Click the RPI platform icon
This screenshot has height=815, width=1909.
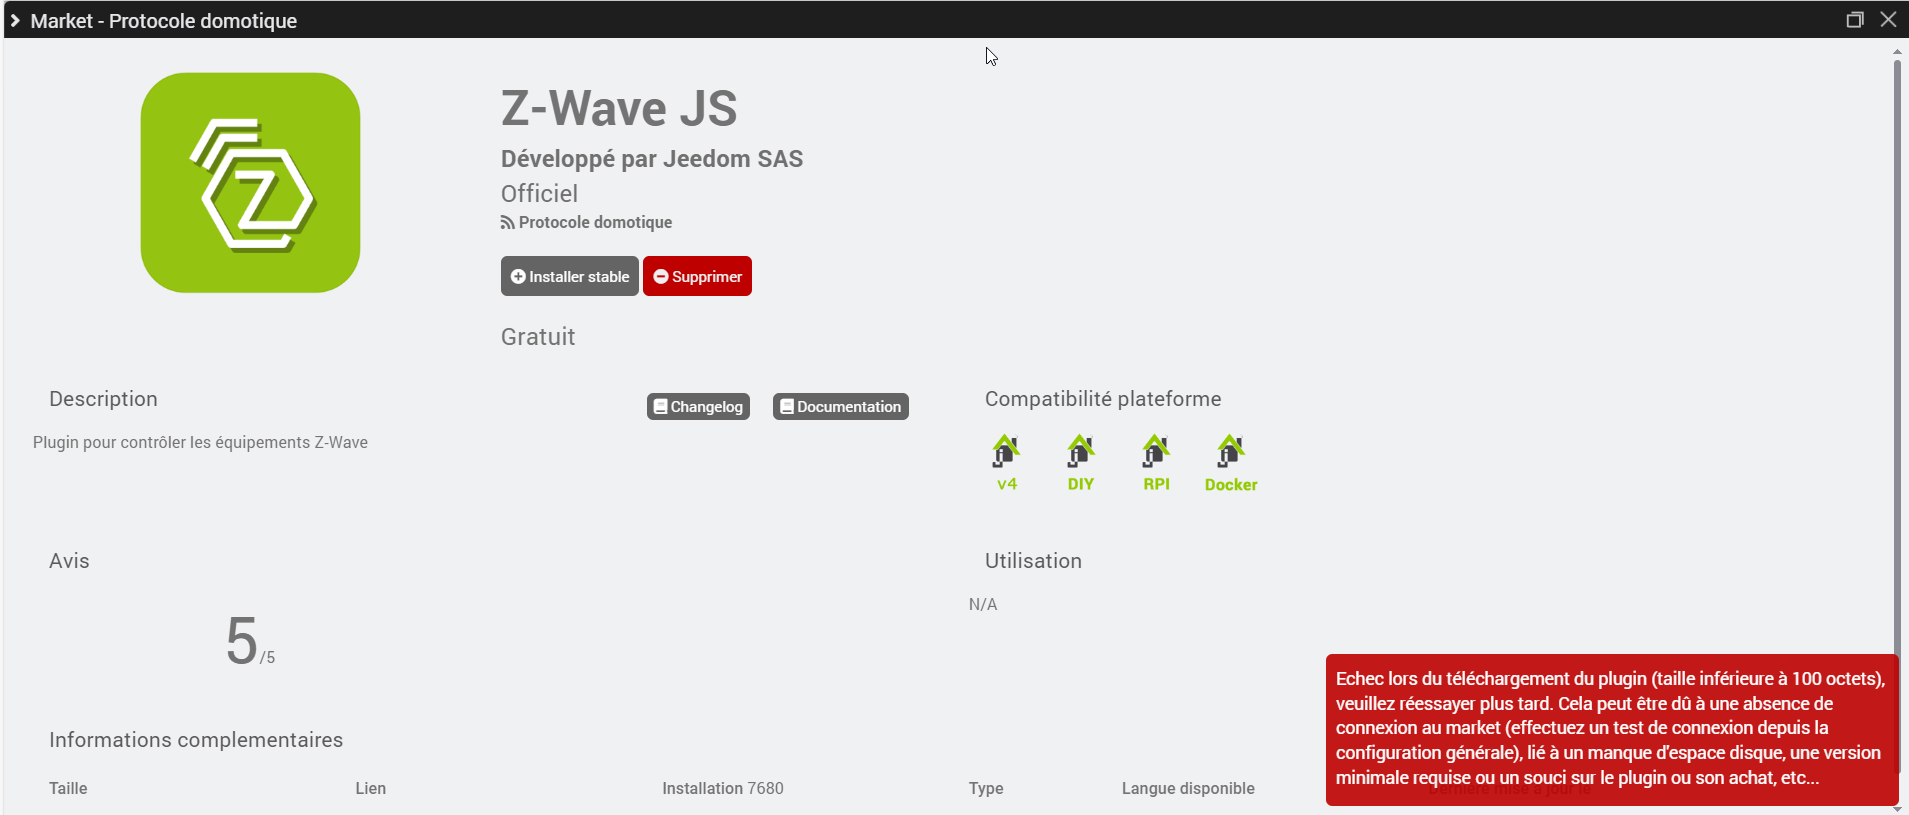coord(1156,463)
